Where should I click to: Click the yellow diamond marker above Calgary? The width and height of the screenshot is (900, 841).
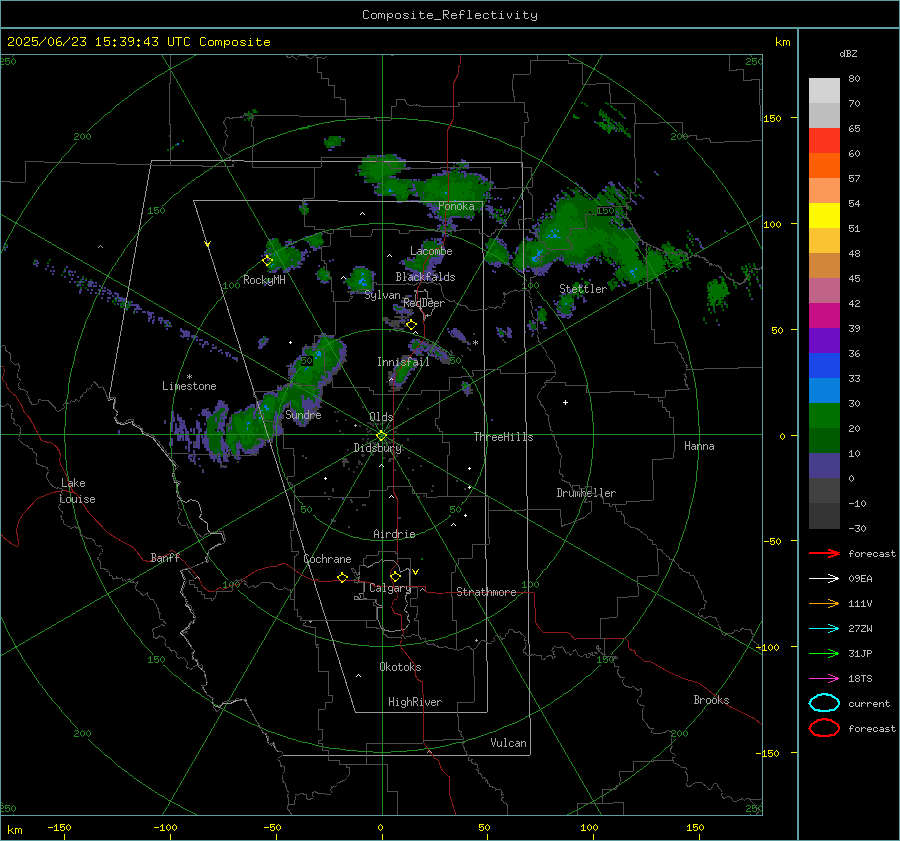[395, 576]
